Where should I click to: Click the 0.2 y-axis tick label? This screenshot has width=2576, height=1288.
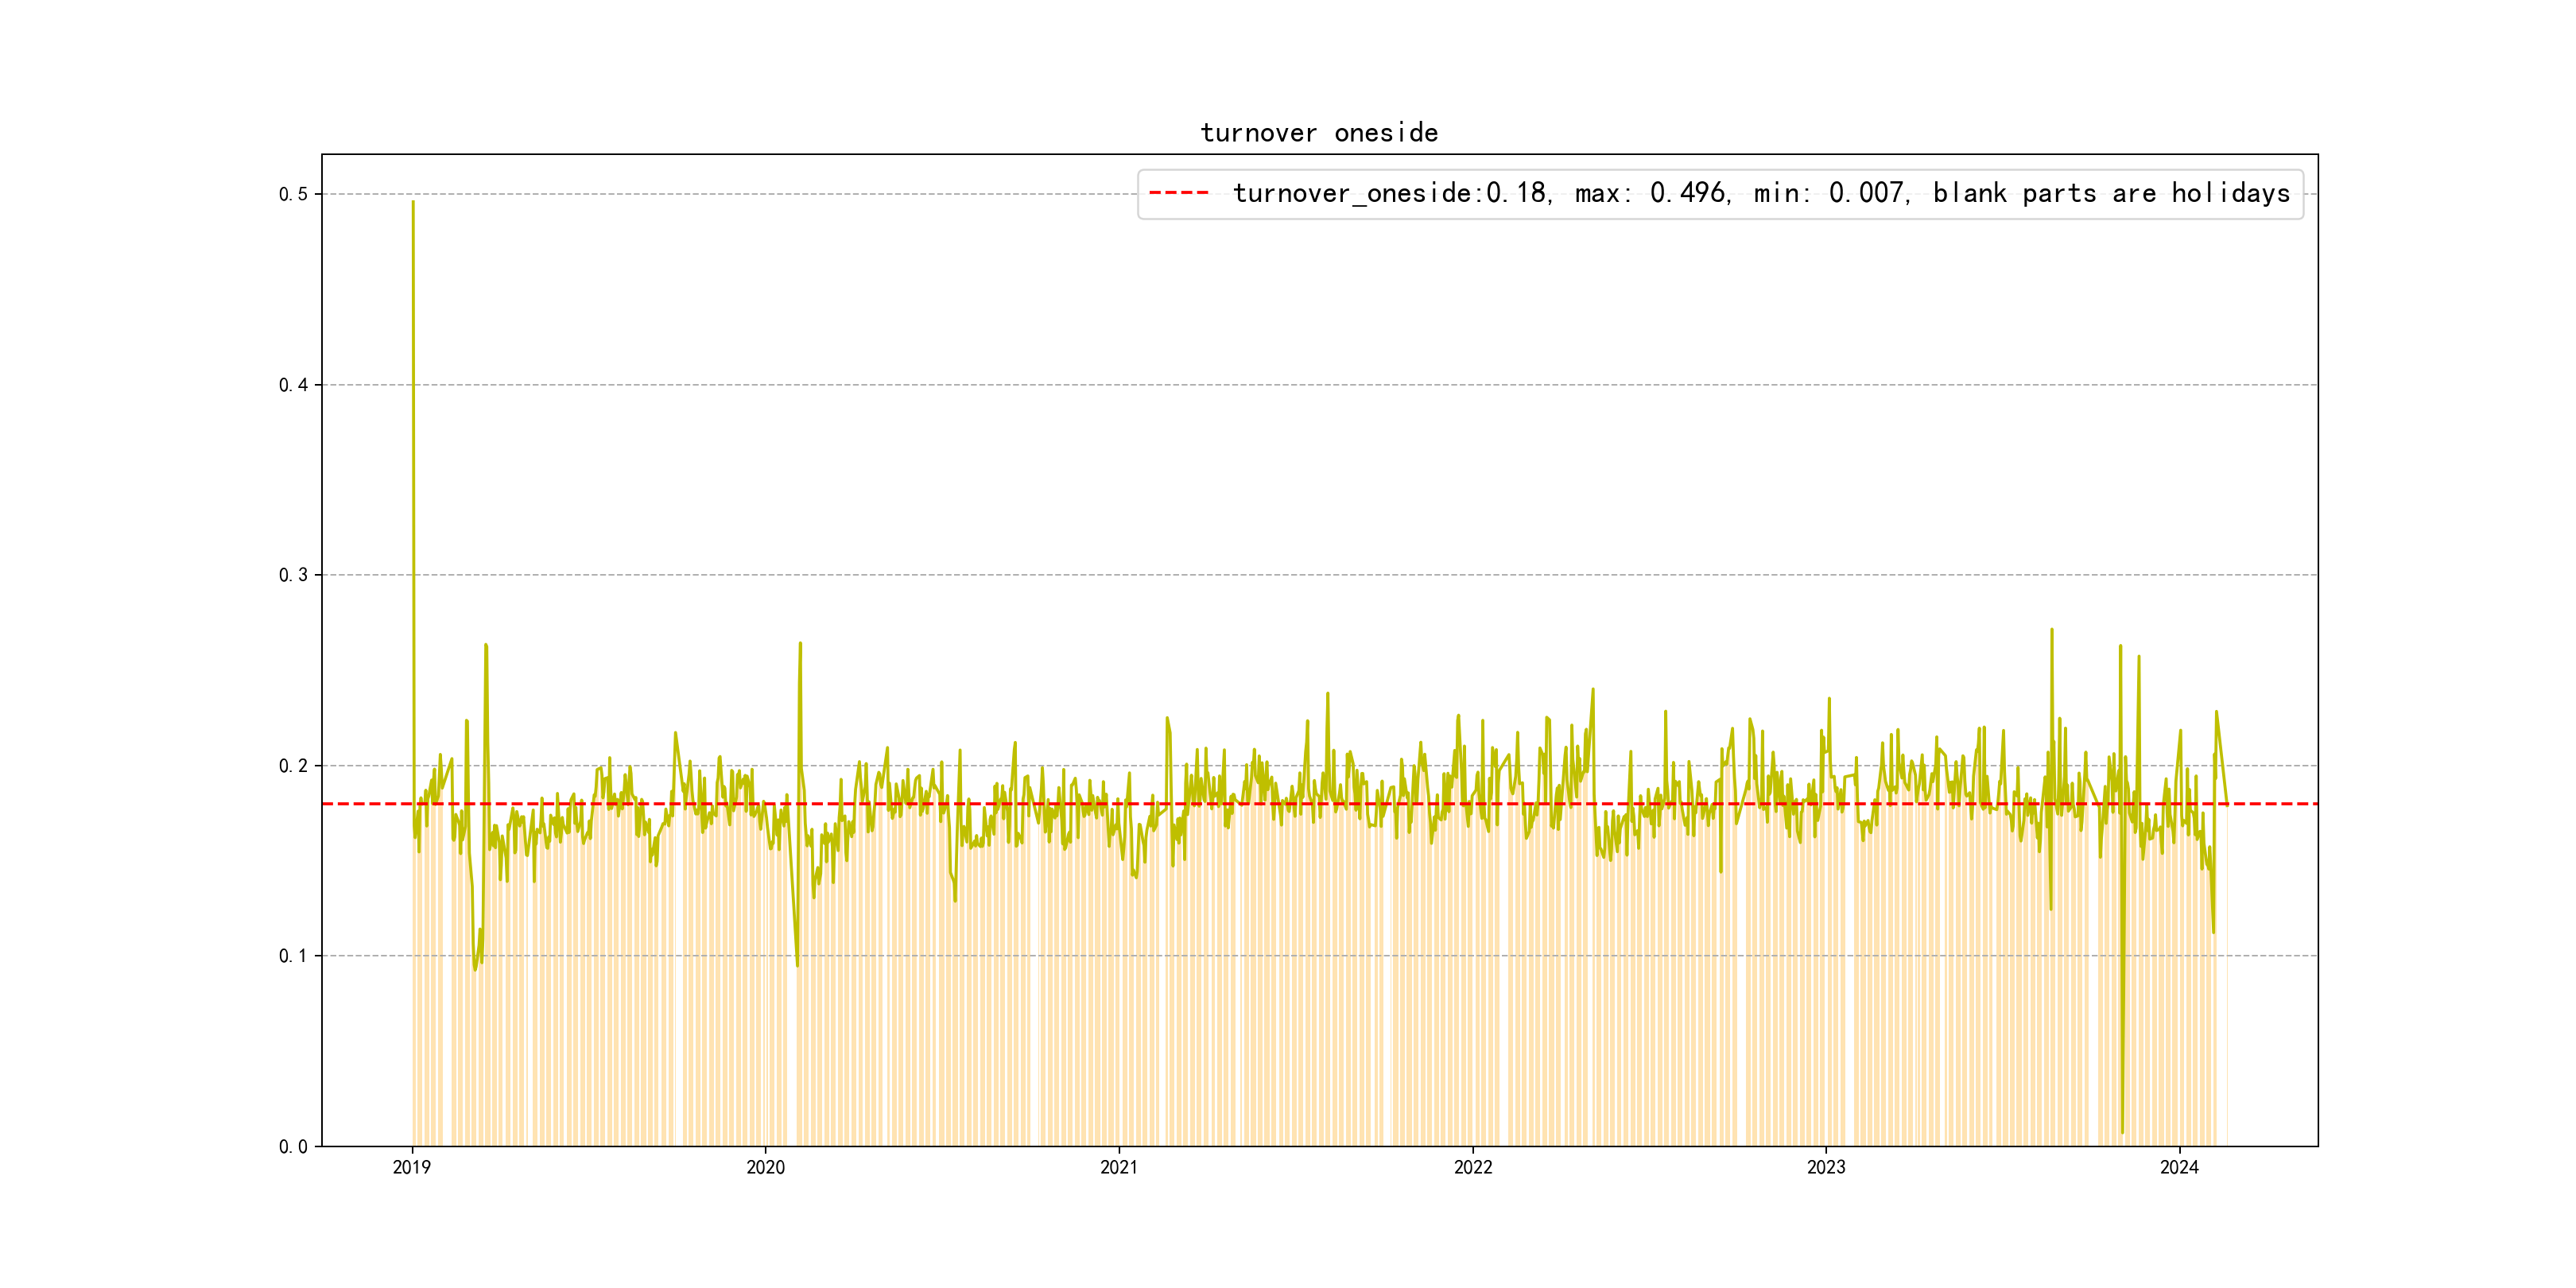tap(293, 766)
